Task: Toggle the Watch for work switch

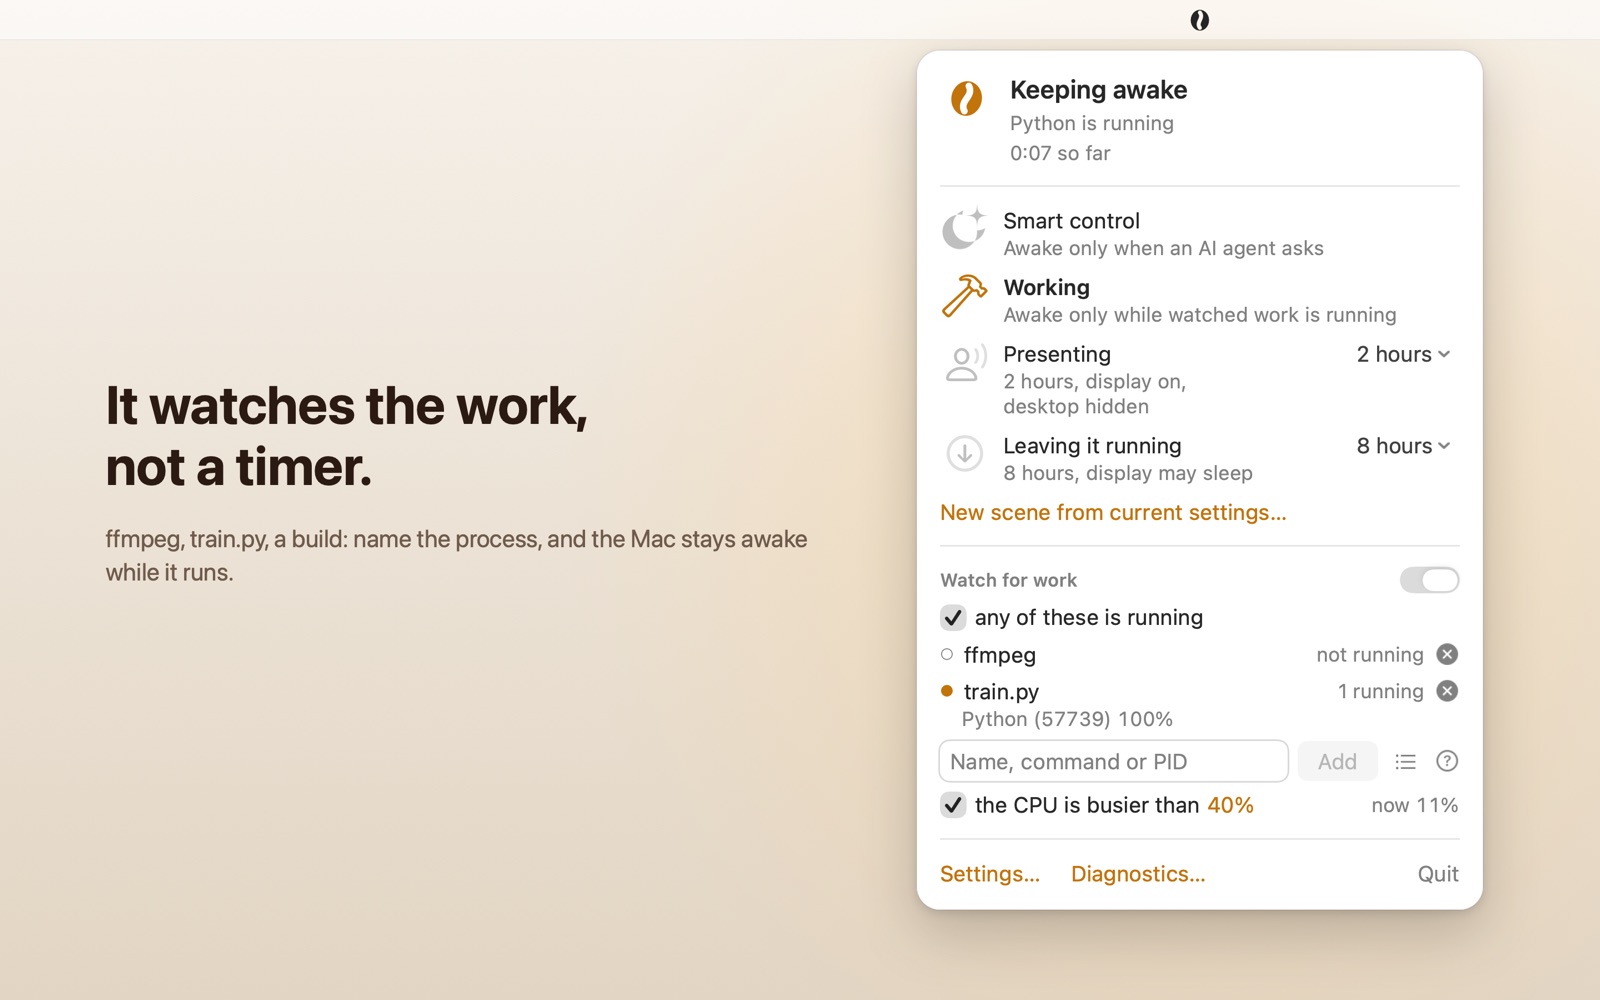Action: click(1429, 580)
